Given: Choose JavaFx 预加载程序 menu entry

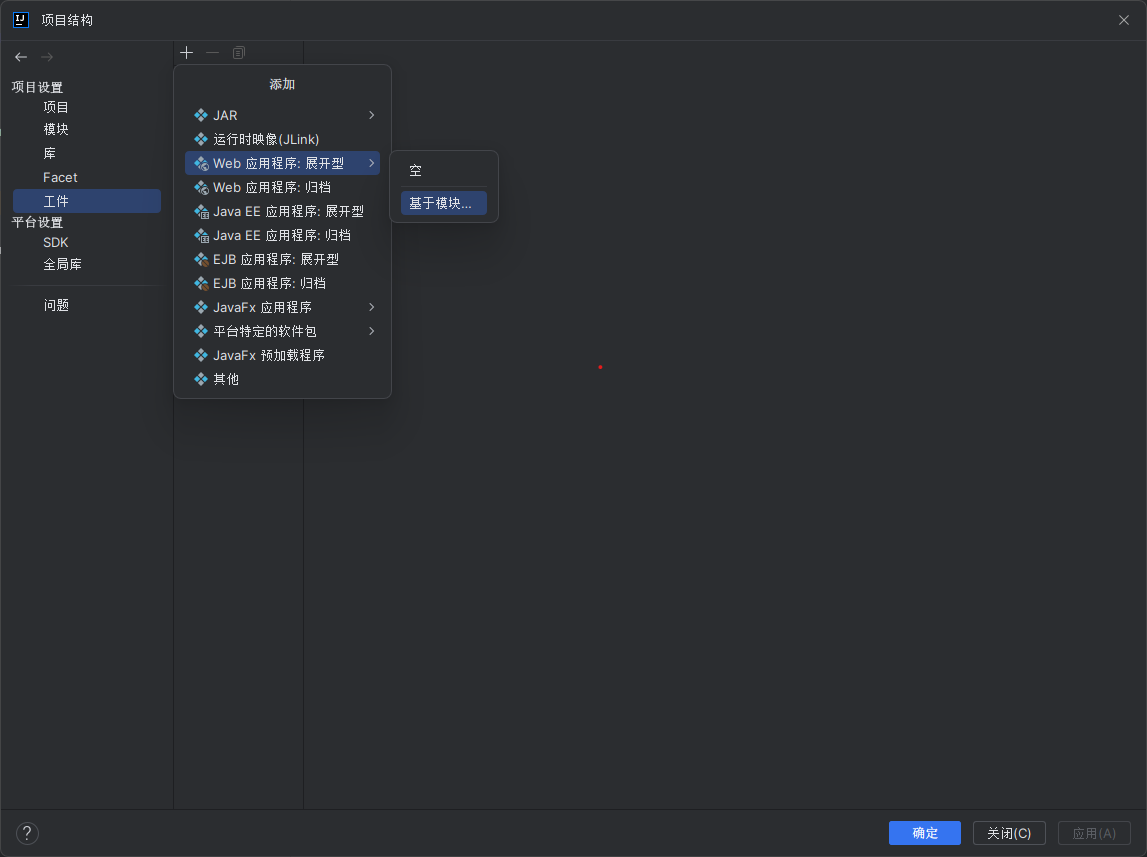Looking at the screenshot, I should tap(282, 355).
